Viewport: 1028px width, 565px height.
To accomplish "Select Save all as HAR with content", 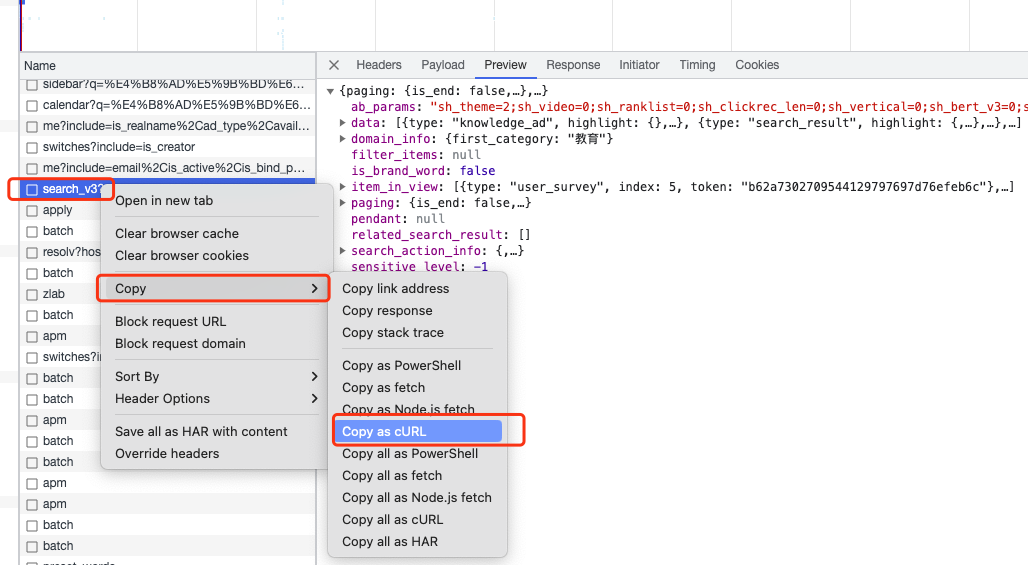I will [201, 431].
